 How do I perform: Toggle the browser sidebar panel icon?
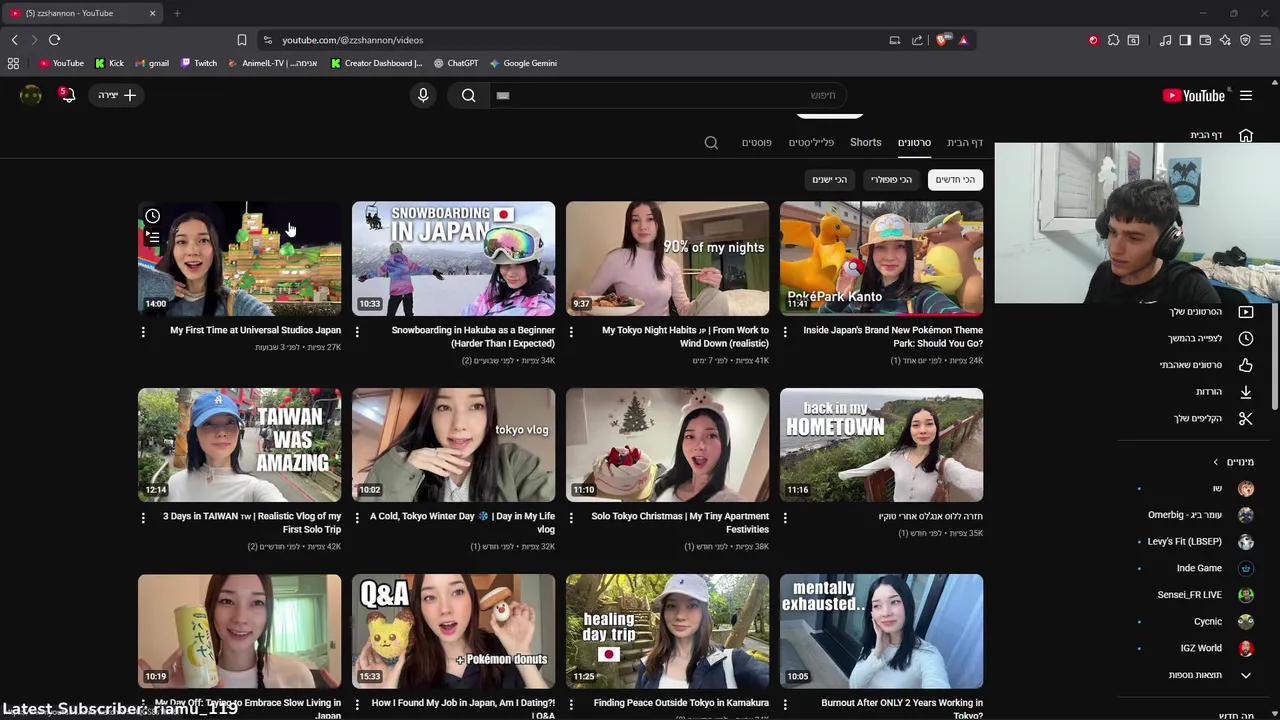(x=1185, y=40)
